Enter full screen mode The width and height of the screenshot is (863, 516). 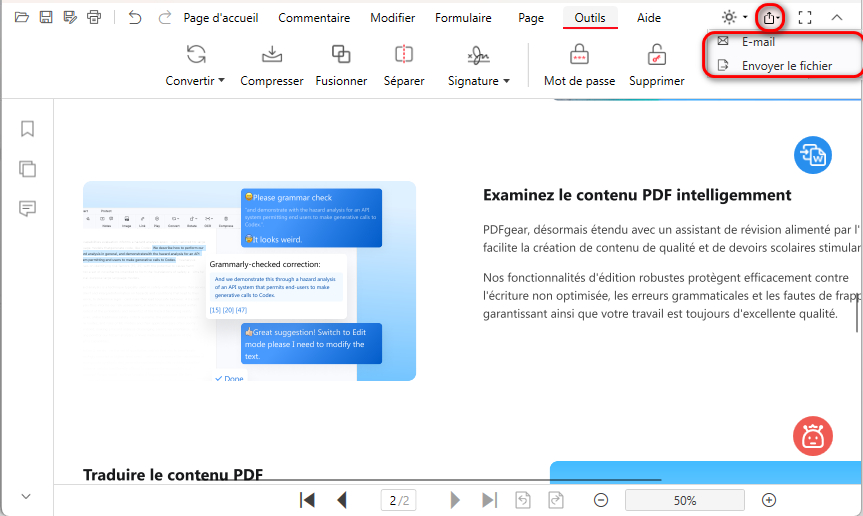(805, 18)
